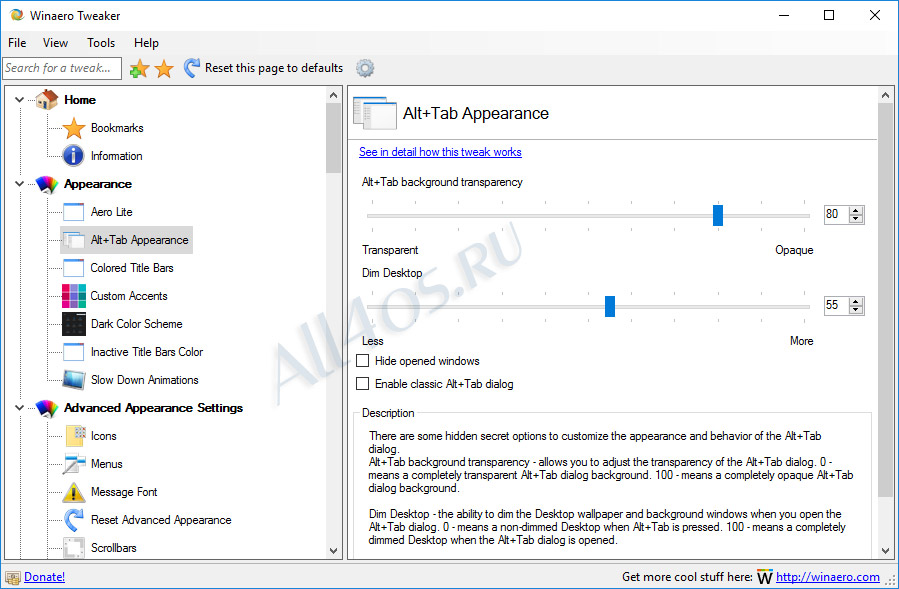Screen dimensions: 899x589
Task: Click the add bookmark star with plus icon
Action: pyautogui.click(x=139, y=69)
